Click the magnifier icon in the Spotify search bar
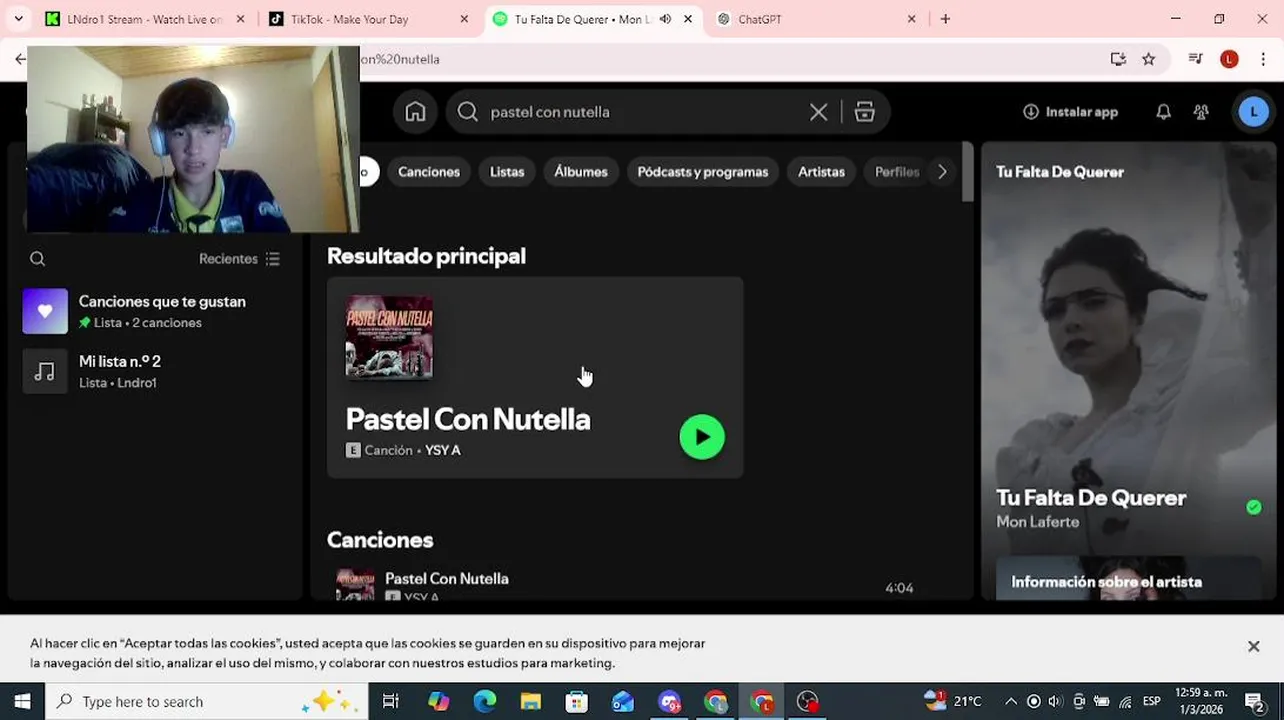 (468, 112)
